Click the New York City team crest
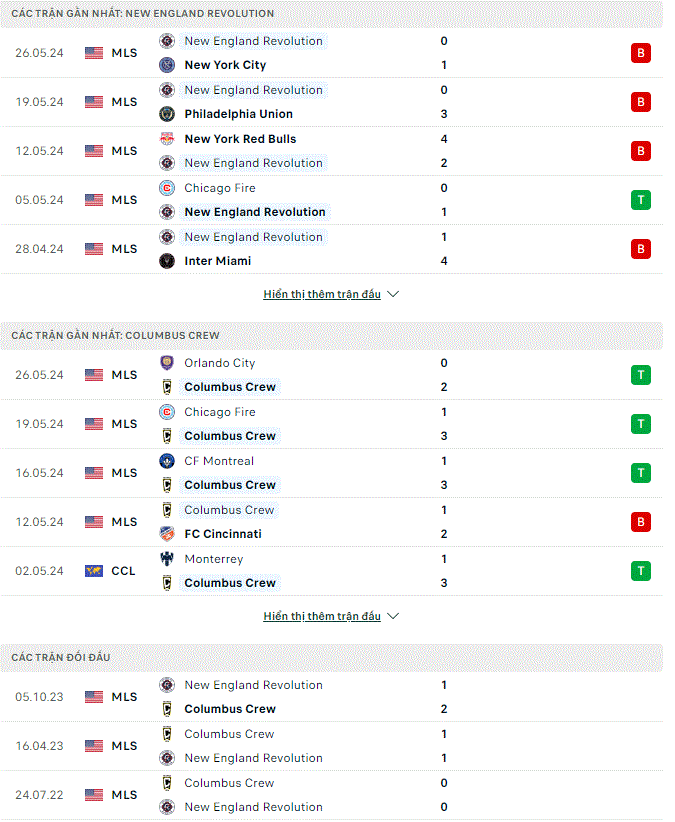Image resolution: width=675 pixels, height=822 pixels. pos(167,65)
